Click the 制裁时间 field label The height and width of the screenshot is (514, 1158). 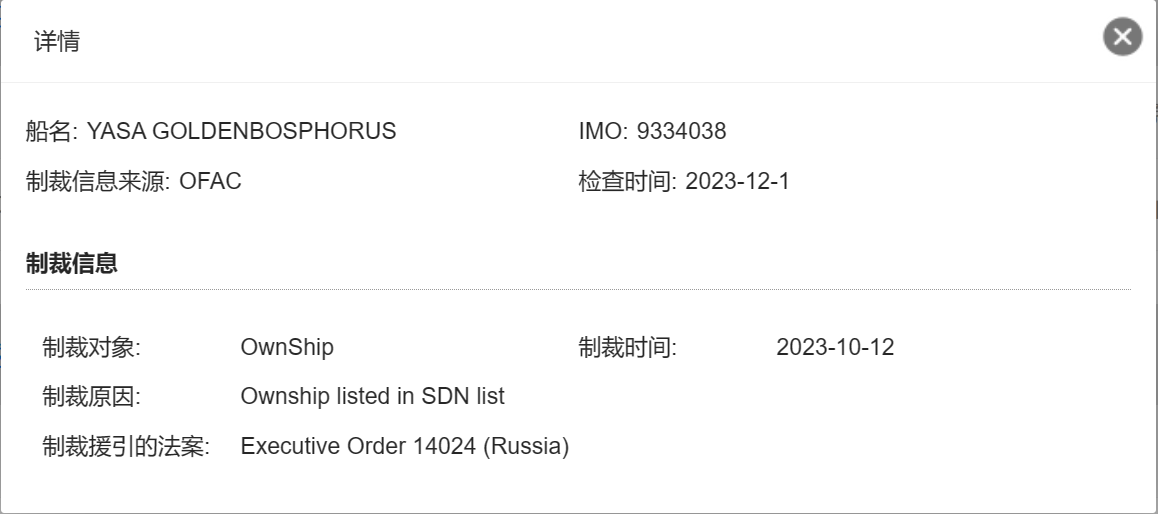(x=627, y=347)
